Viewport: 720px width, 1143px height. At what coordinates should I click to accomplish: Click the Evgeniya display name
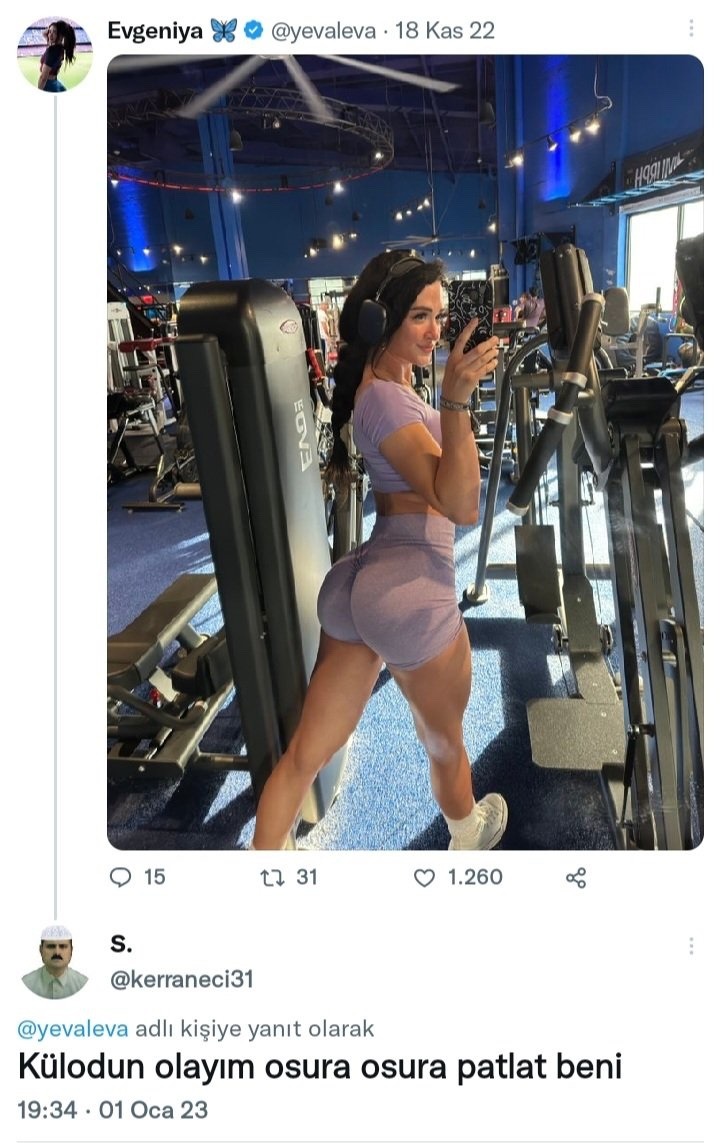[x=154, y=31]
